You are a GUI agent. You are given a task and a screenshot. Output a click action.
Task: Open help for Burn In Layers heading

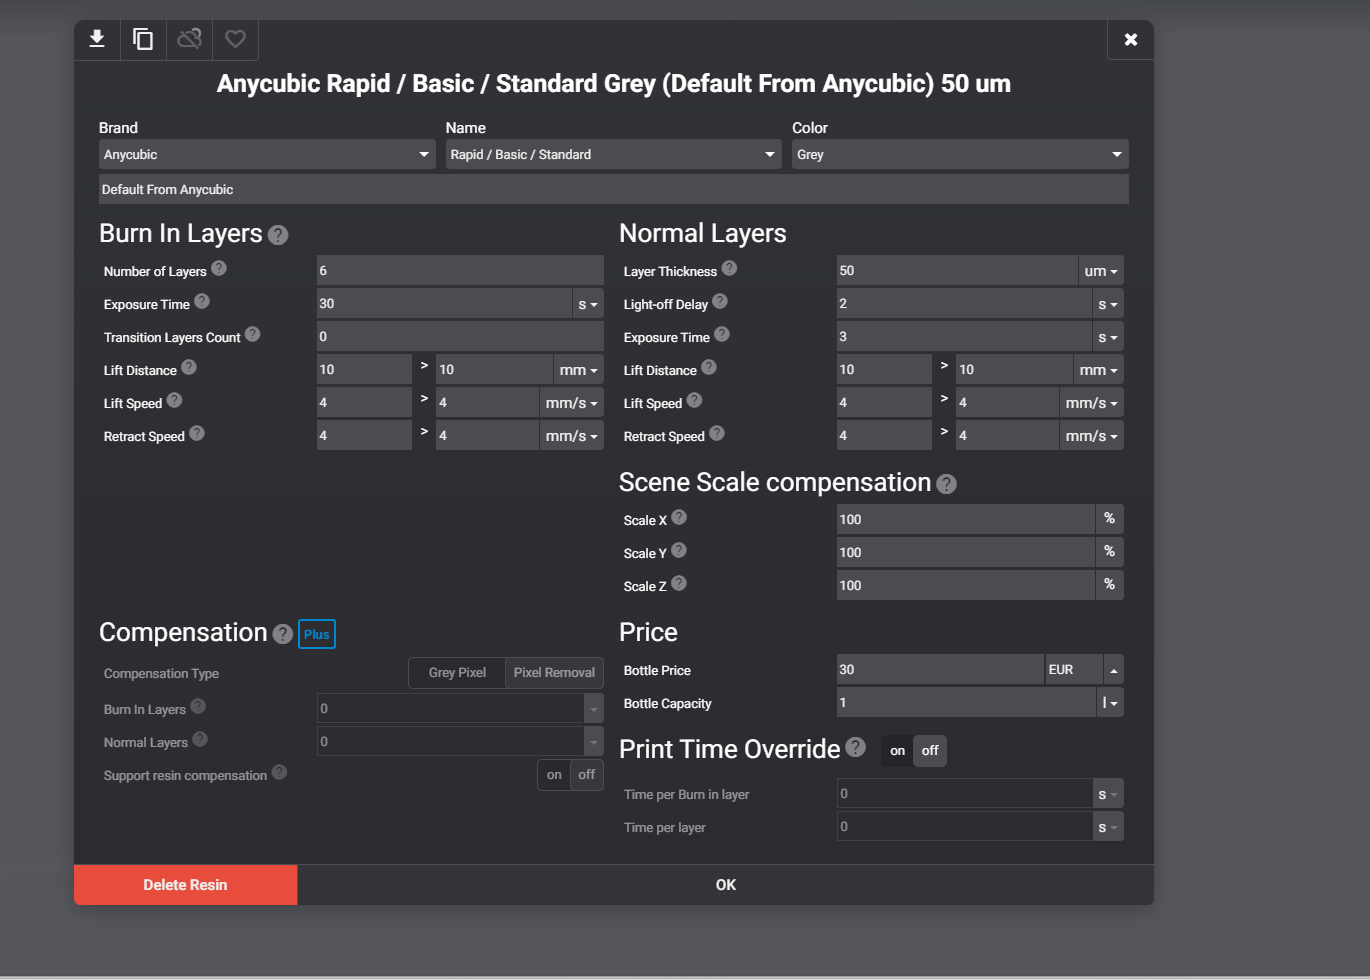tap(278, 235)
